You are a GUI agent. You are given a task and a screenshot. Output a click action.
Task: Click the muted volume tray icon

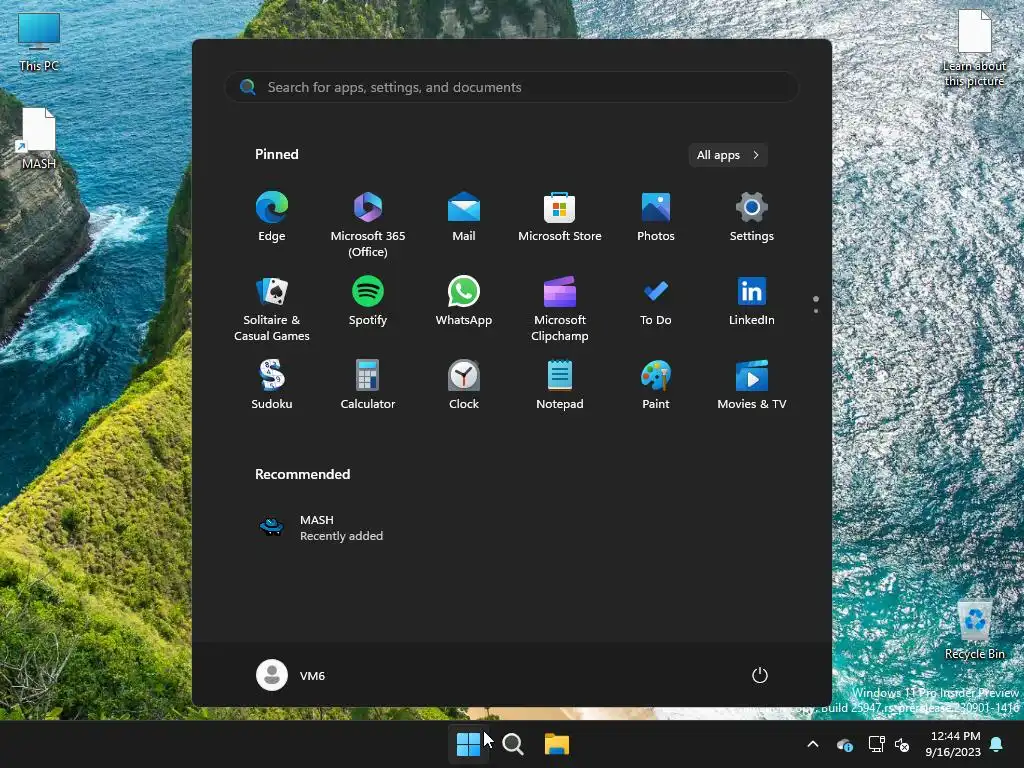[x=902, y=744]
